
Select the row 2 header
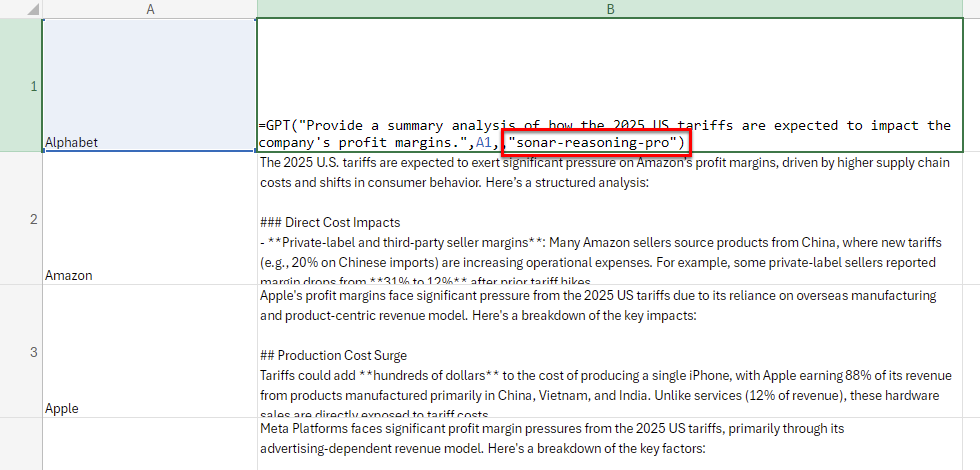click(x=21, y=219)
